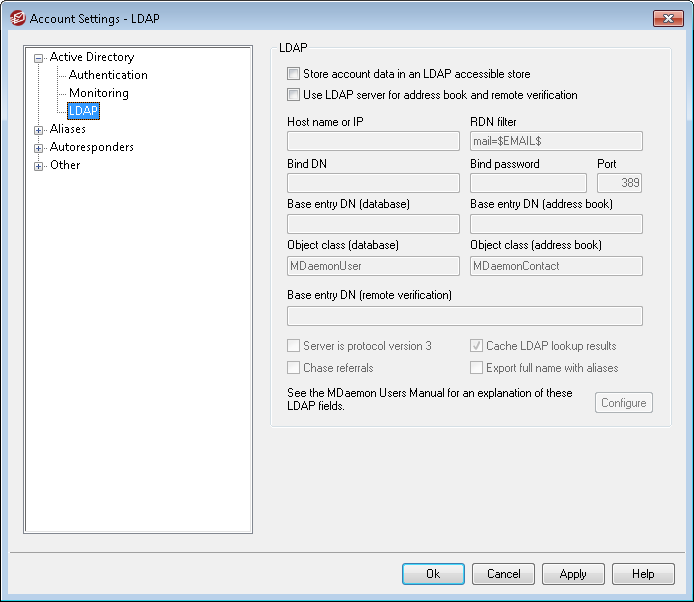Close the Account Settings dialog window
694x602 pixels.
point(667,18)
